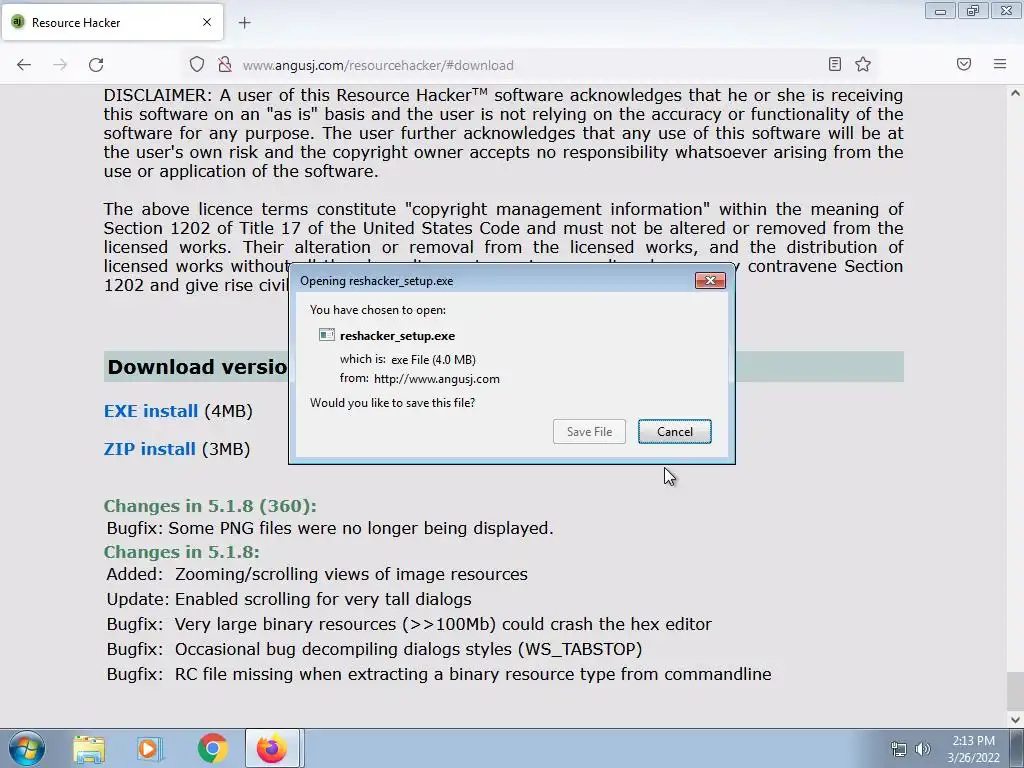Click the ZIP install download link
This screenshot has width=1024, height=768.
(x=150, y=449)
